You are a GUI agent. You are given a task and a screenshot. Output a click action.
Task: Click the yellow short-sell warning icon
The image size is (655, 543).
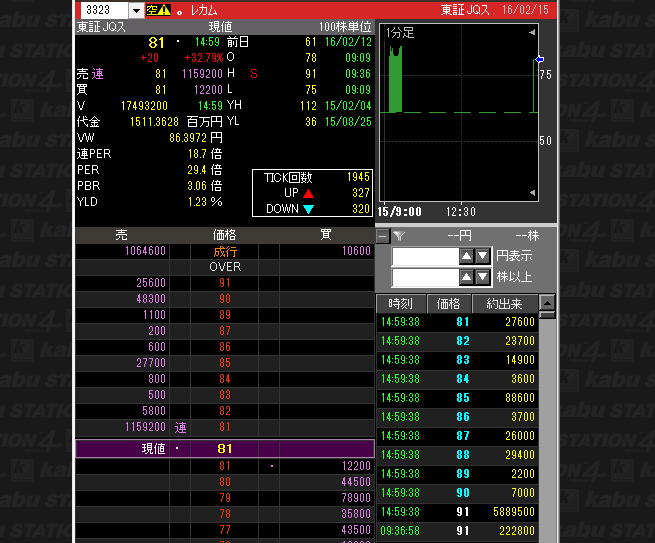click(158, 10)
